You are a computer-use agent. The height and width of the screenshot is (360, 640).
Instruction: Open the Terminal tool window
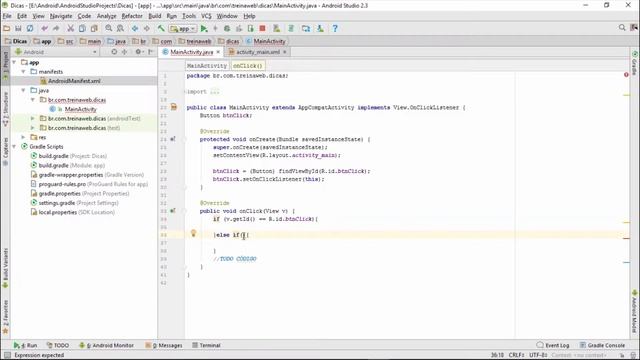click(x=206, y=345)
